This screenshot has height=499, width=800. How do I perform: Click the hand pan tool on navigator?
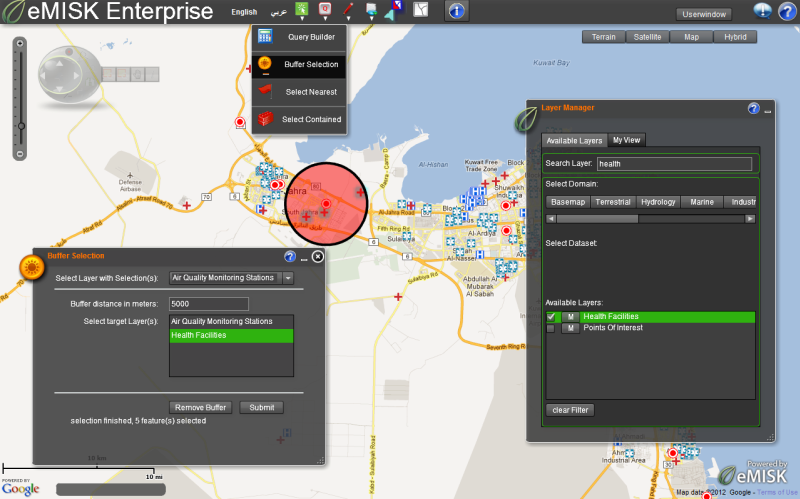pos(137,74)
